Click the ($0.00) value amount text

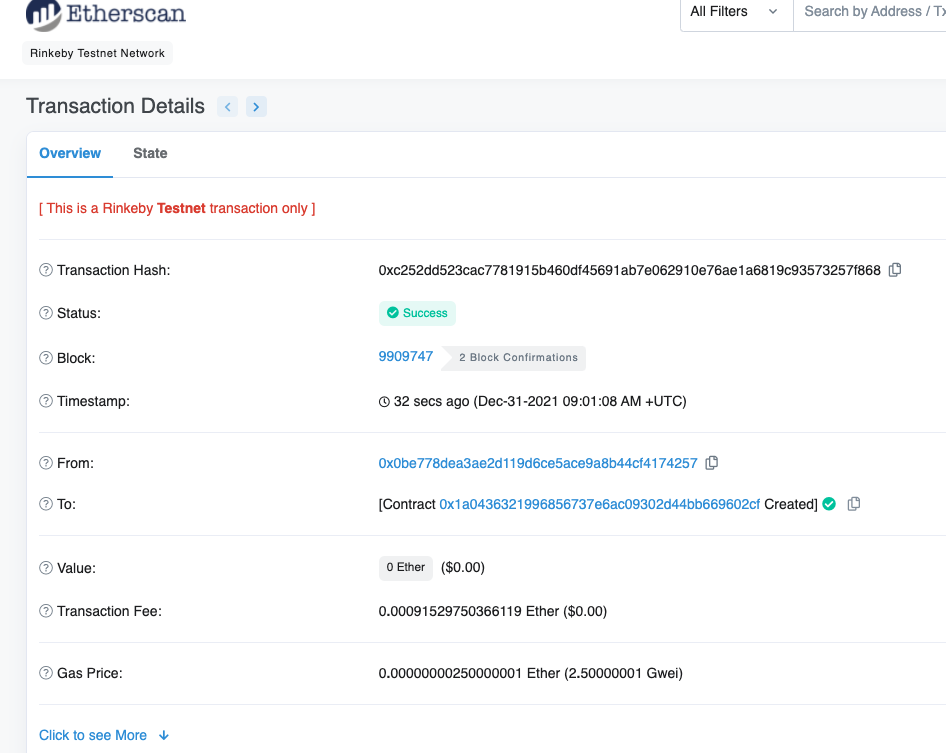click(x=463, y=567)
